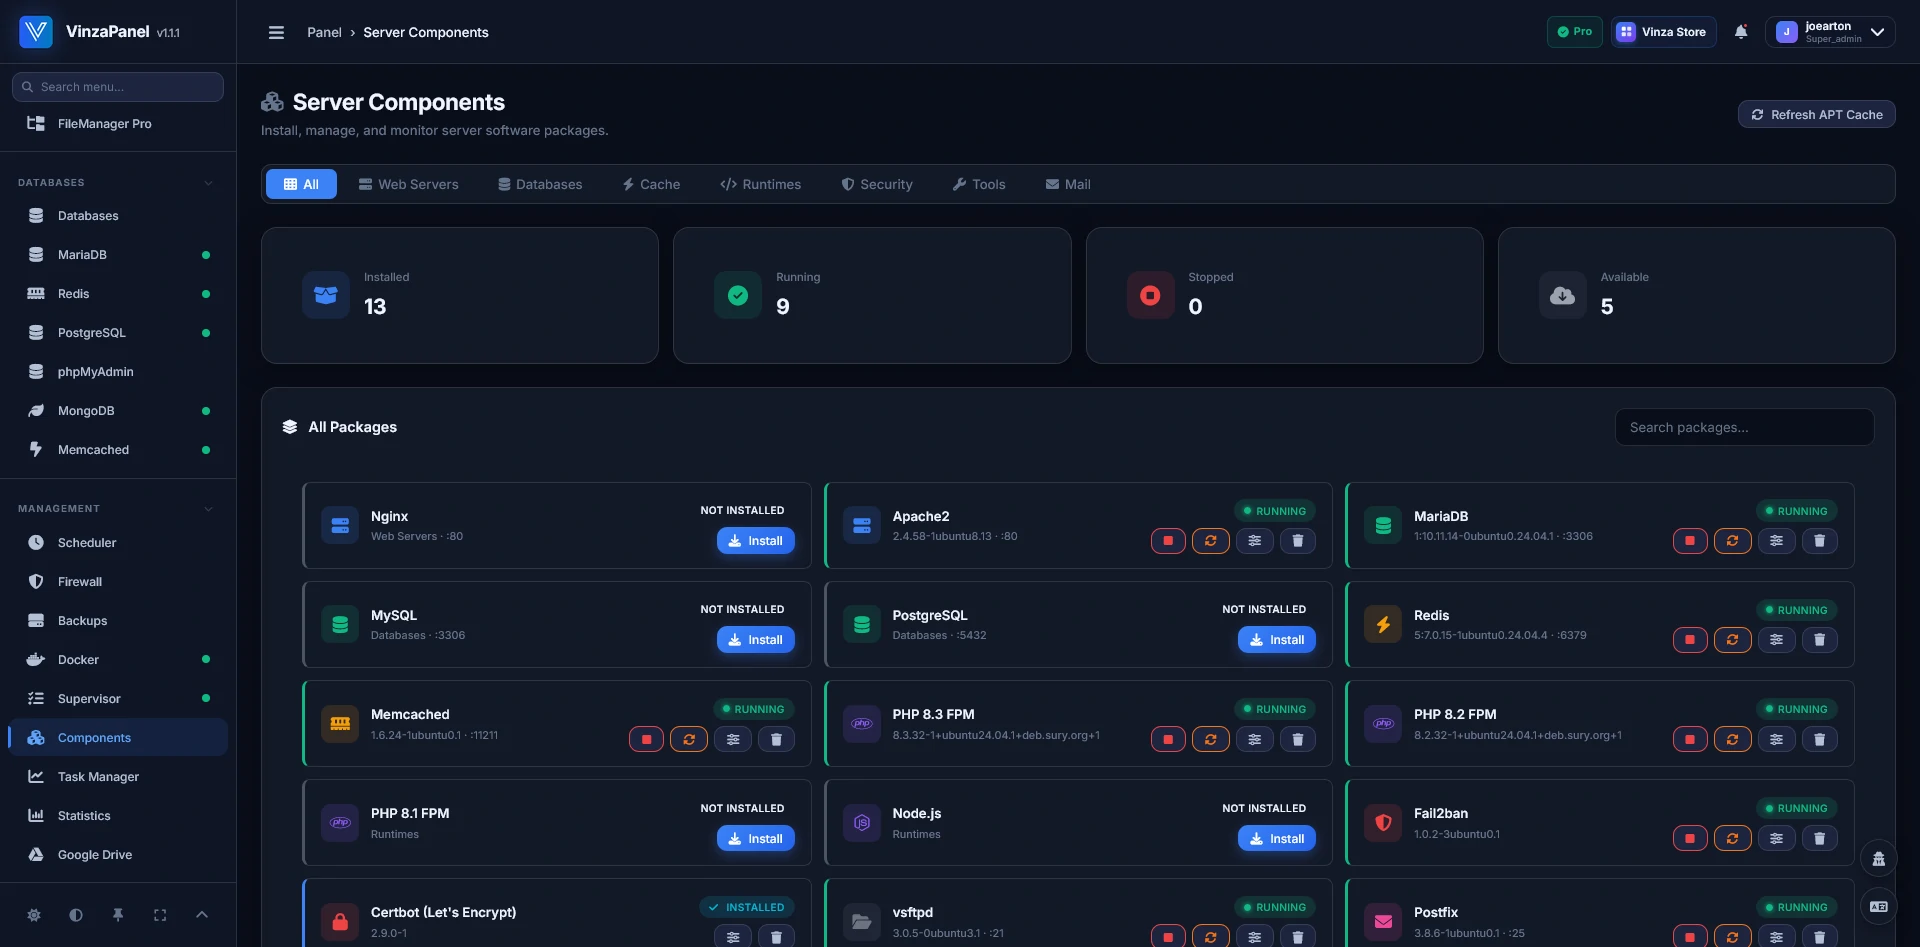
Task: Go to Panel in the breadcrumb
Action: [x=324, y=32]
